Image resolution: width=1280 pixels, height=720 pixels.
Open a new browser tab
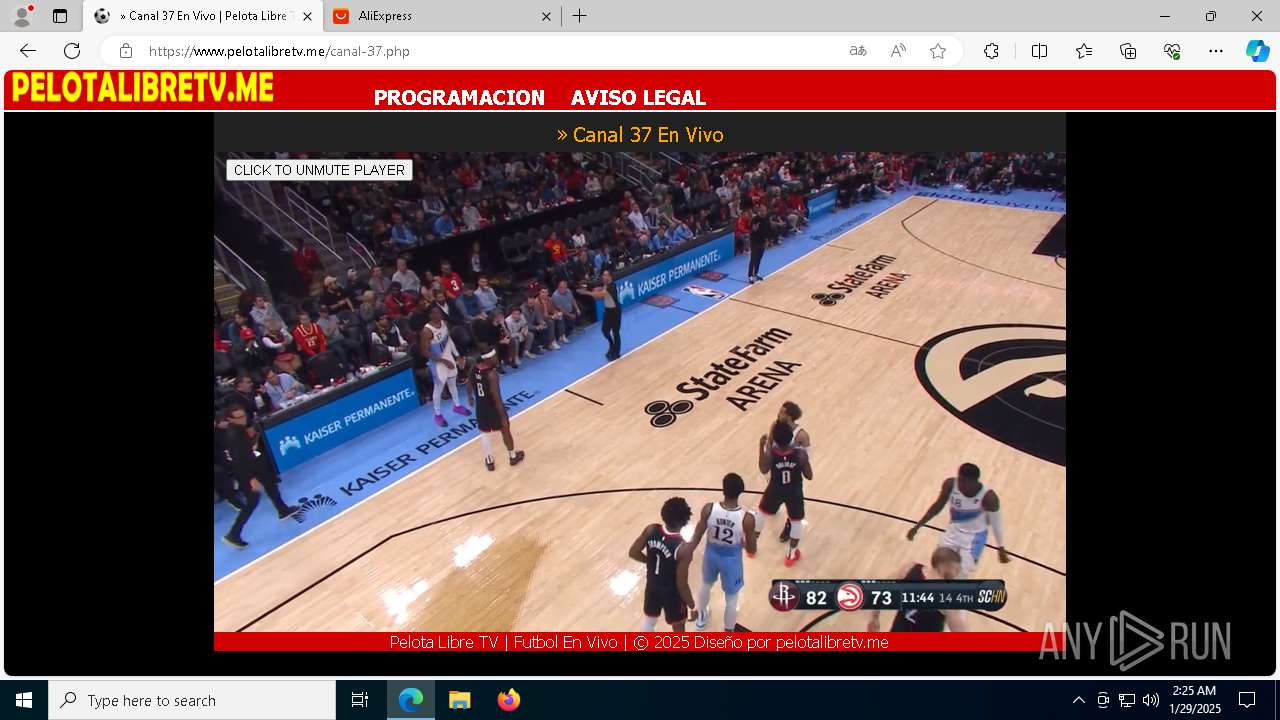580,16
